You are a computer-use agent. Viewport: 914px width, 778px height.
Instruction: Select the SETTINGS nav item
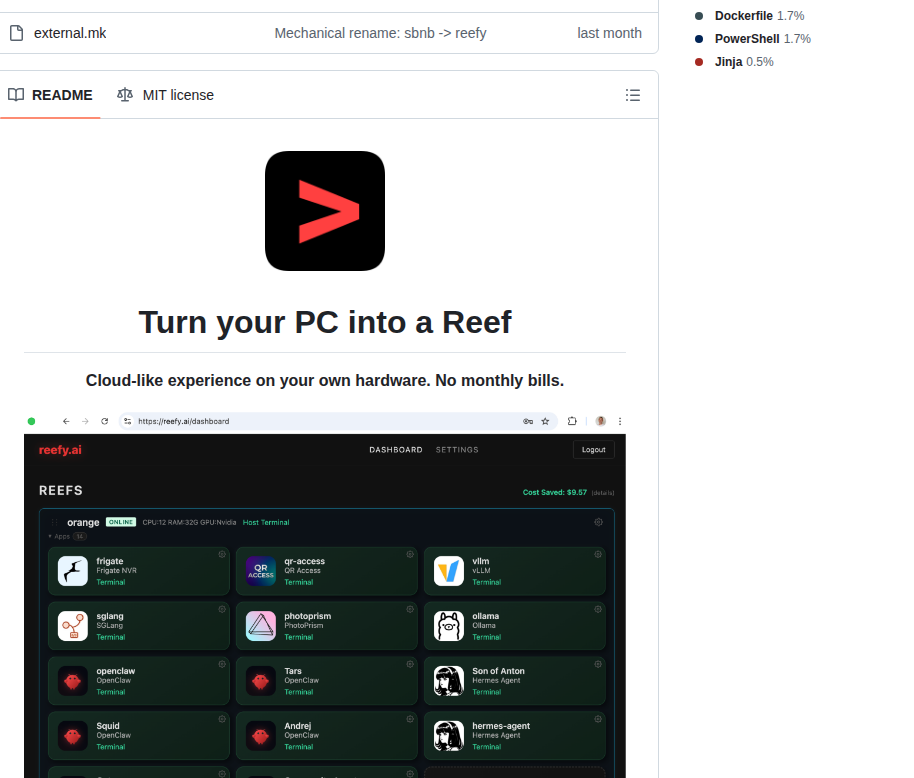click(x=457, y=450)
